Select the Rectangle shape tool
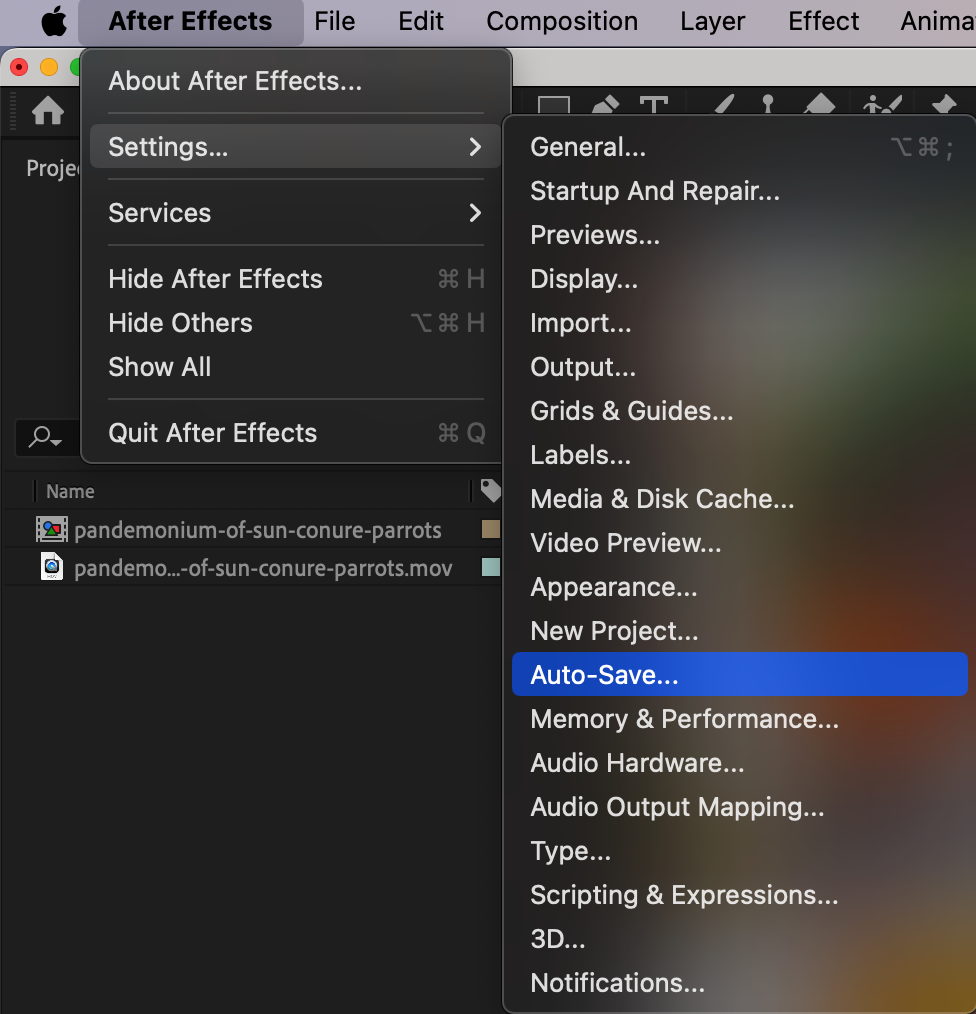Screen dimensions: 976x1014 pos(554,105)
